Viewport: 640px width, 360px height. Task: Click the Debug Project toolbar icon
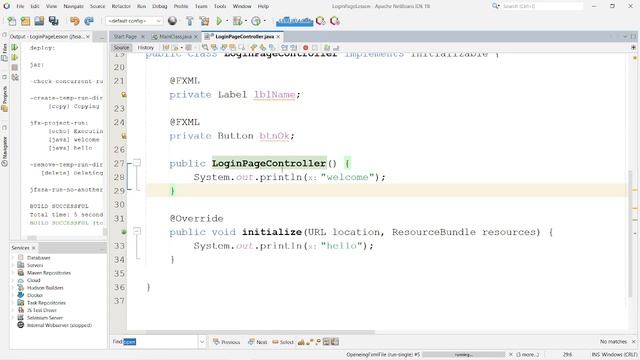tap(237, 21)
